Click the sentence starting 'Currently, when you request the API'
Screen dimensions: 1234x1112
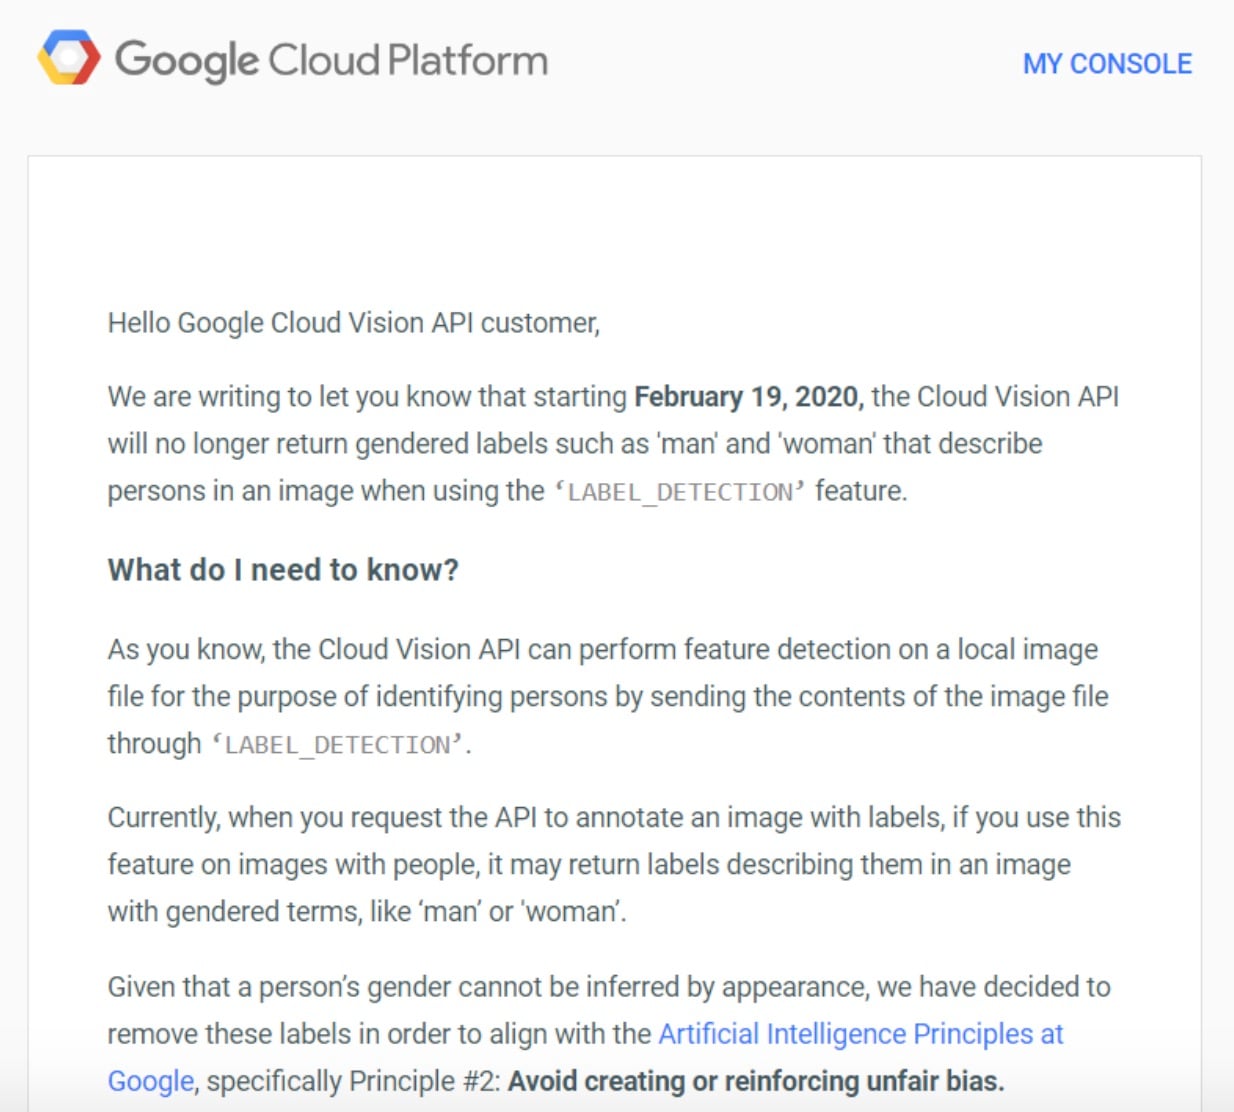(x=614, y=864)
